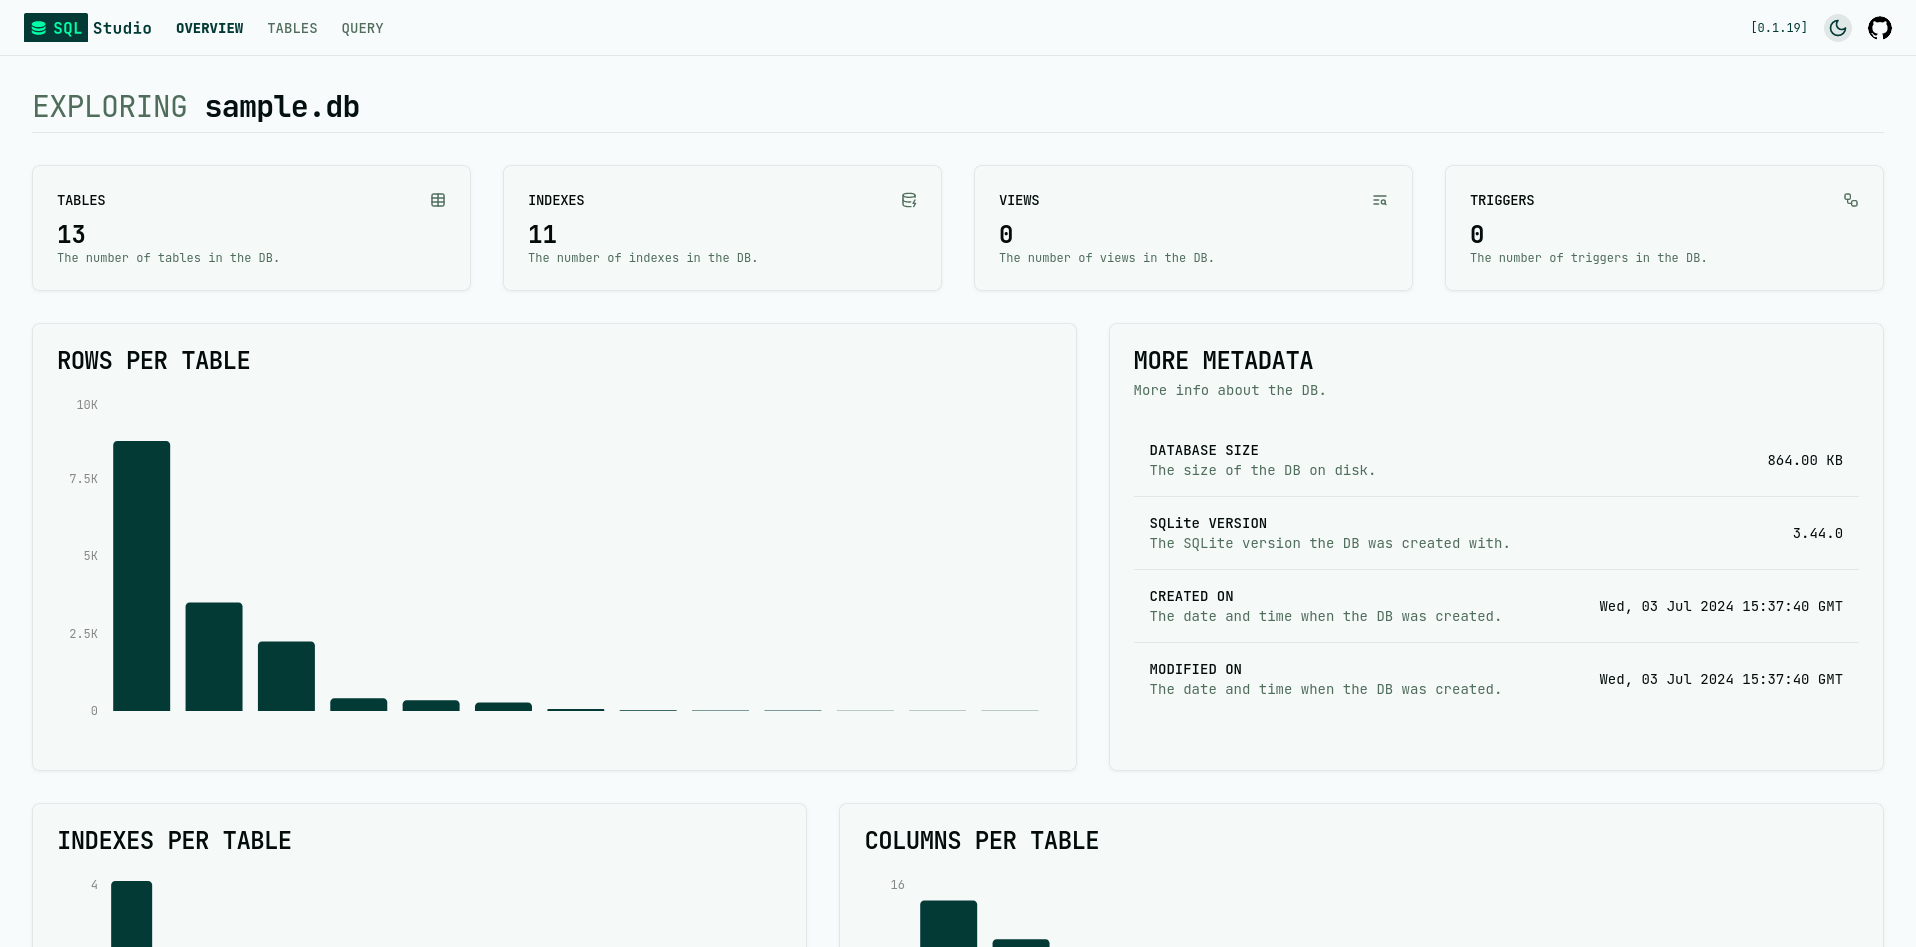Click the table grid icon in the Tables card
The image size is (1916, 947).
(438, 200)
